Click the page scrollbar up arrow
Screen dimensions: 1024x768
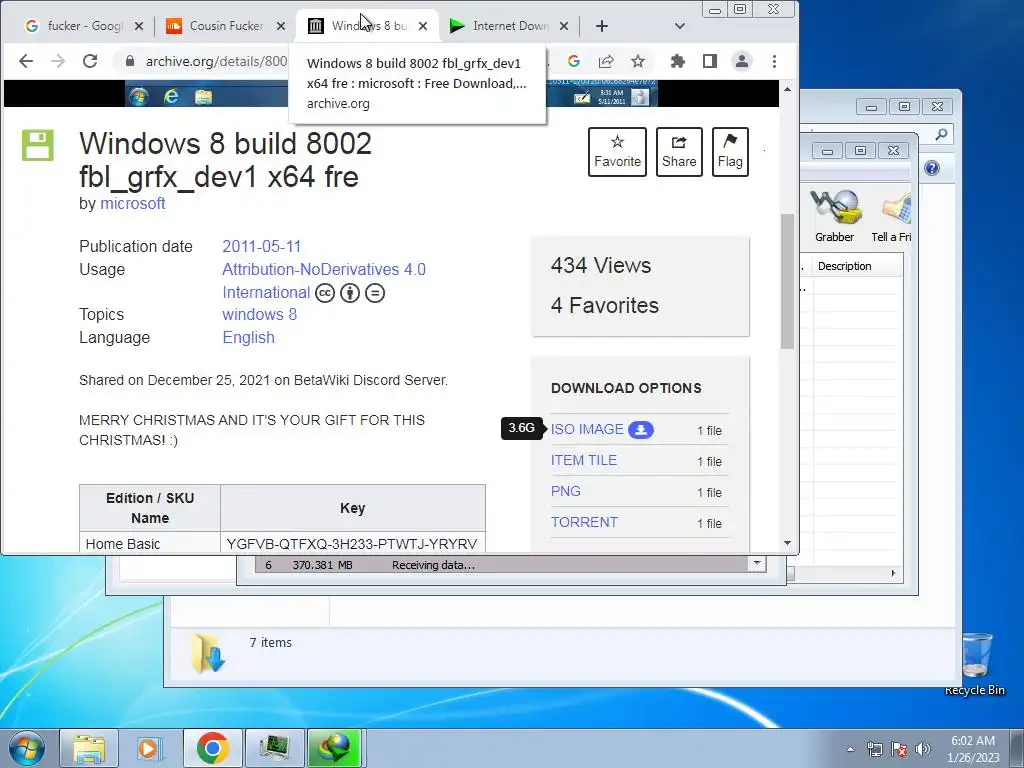click(788, 89)
